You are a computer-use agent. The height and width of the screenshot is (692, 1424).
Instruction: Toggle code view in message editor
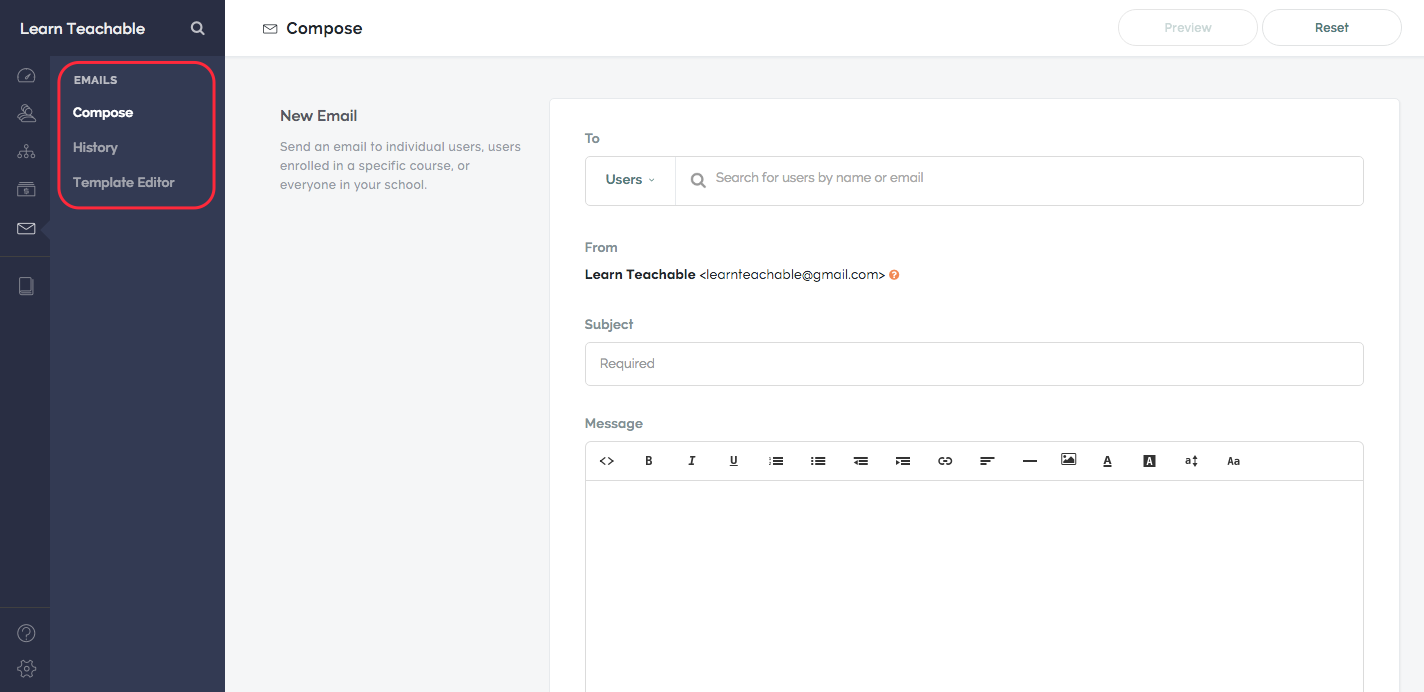pyautogui.click(x=606, y=461)
